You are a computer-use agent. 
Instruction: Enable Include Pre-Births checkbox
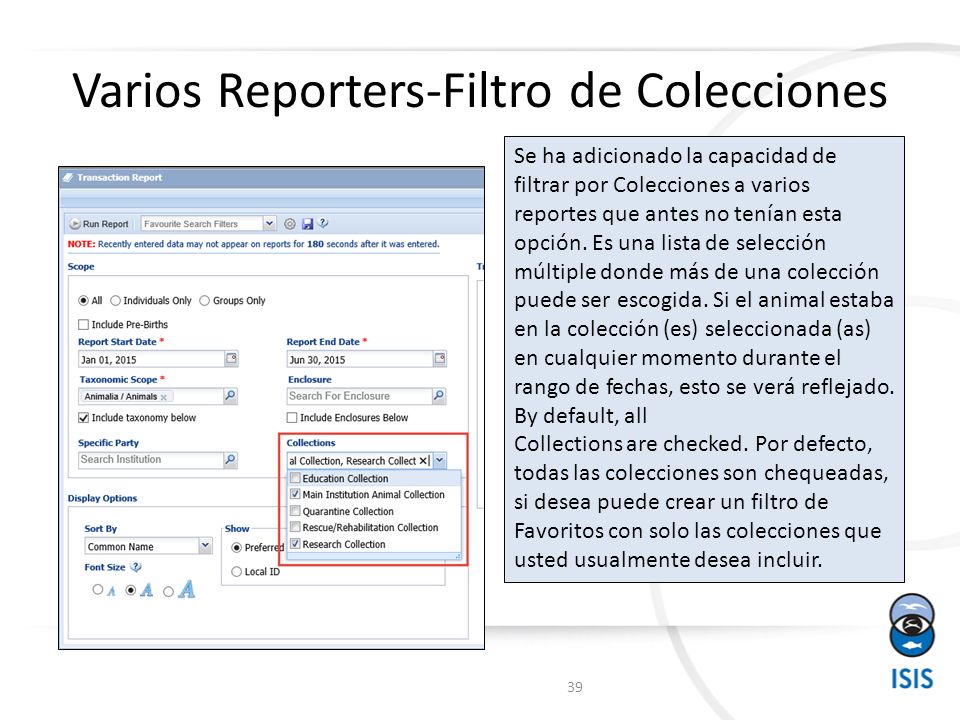(x=83, y=324)
